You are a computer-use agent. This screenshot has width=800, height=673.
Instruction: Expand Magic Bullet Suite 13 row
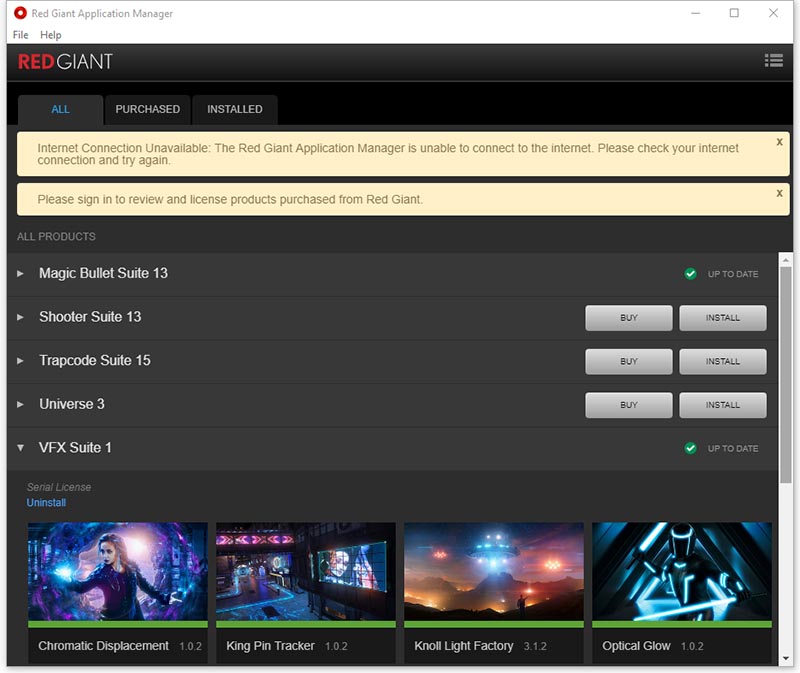tap(20, 273)
